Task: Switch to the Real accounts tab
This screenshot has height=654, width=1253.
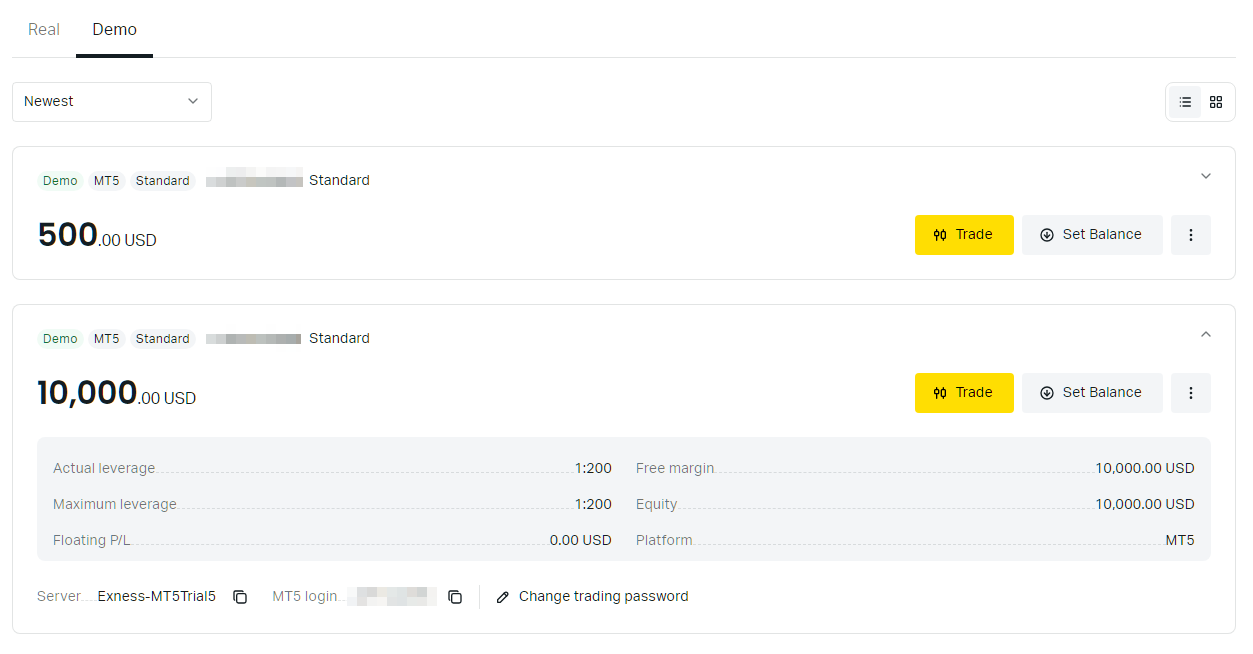Action: (44, 29)
